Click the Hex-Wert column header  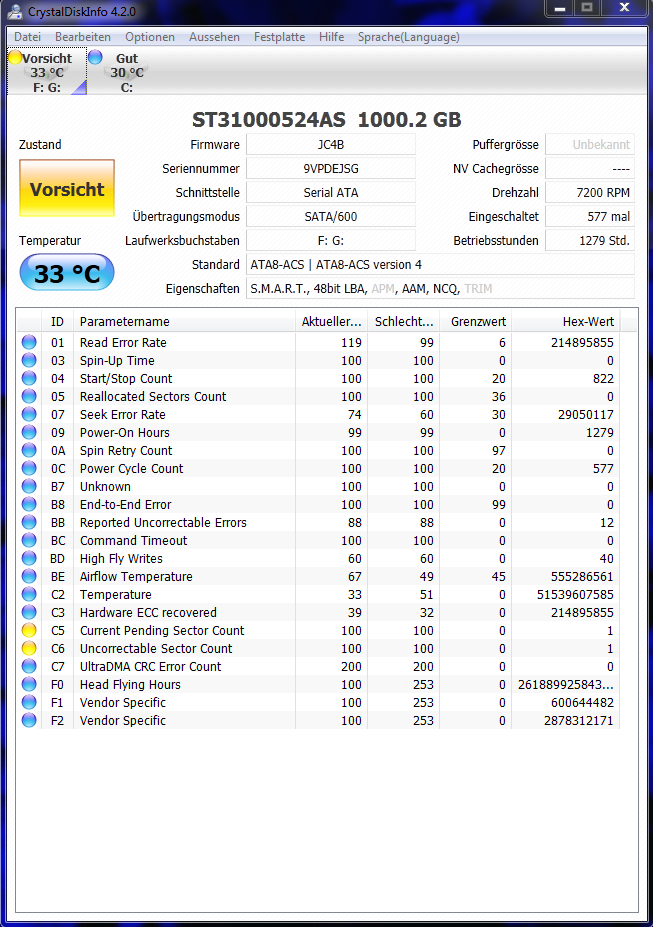point(566,321)
